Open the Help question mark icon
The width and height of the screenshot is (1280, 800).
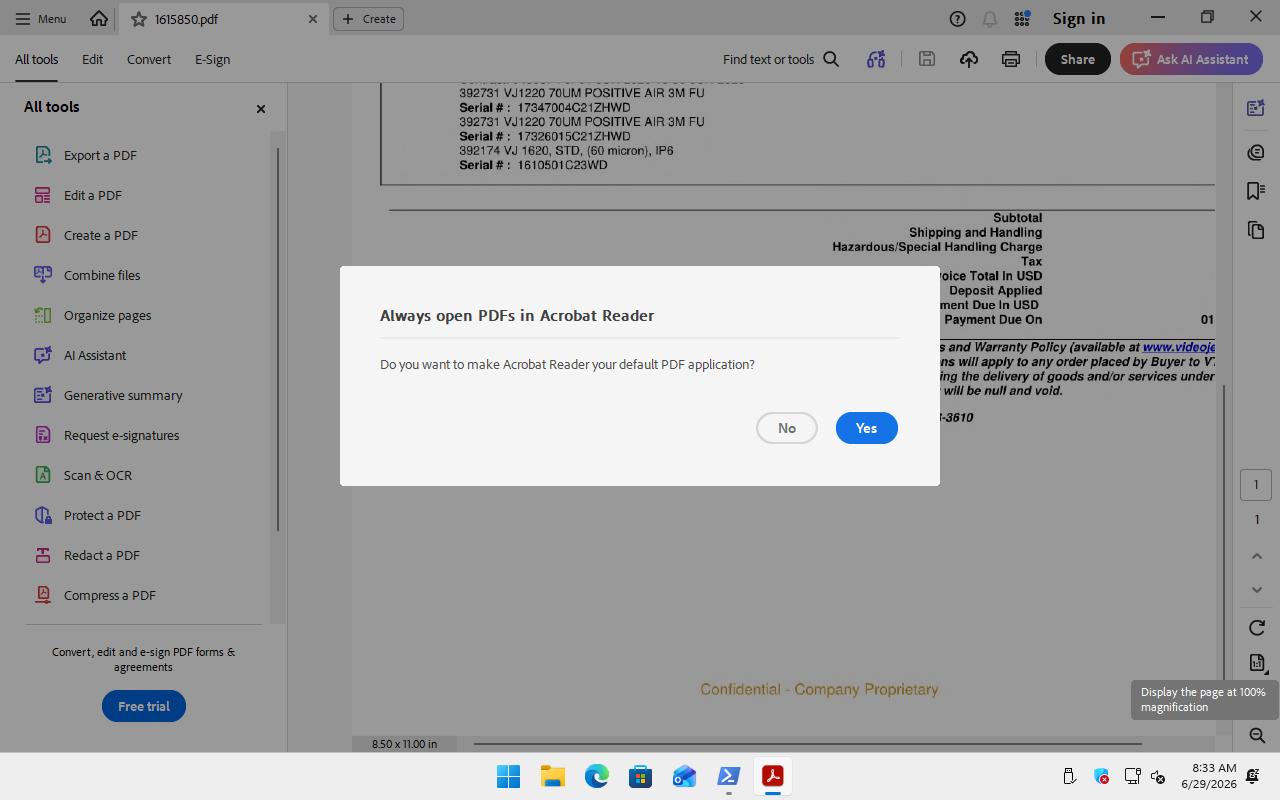(x=957, y=18)
